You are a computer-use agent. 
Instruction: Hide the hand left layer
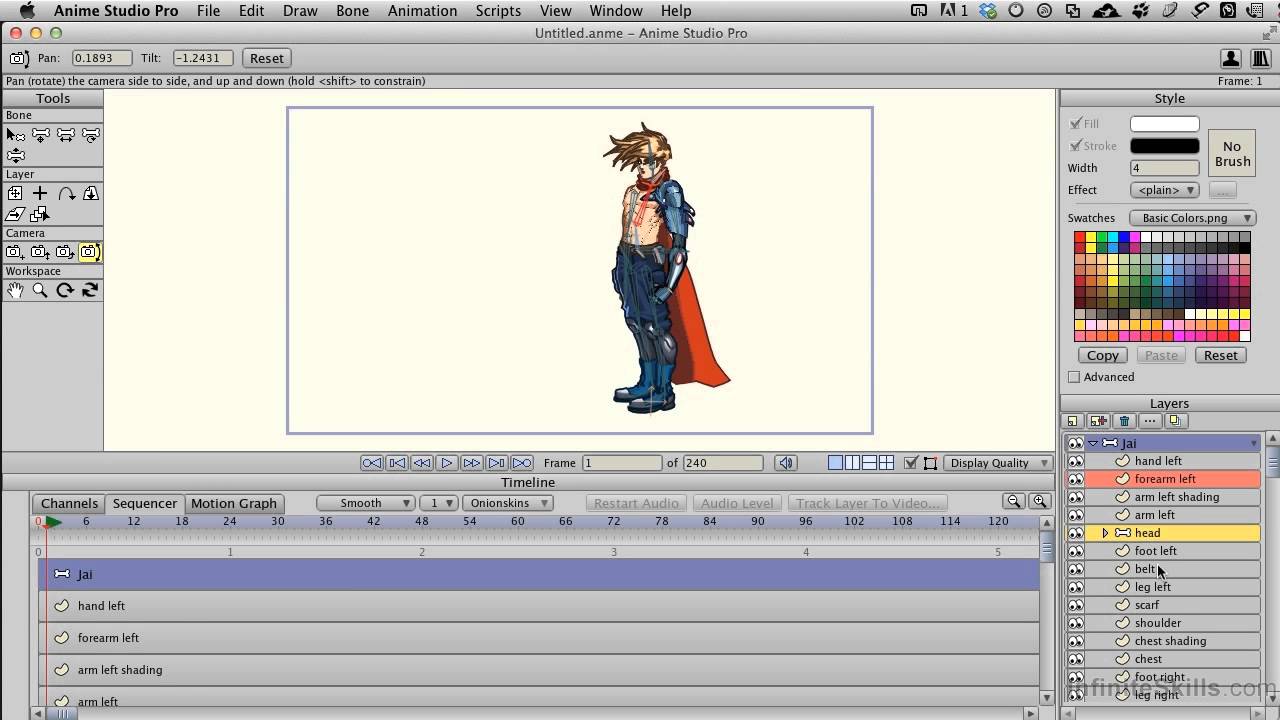1075,461
